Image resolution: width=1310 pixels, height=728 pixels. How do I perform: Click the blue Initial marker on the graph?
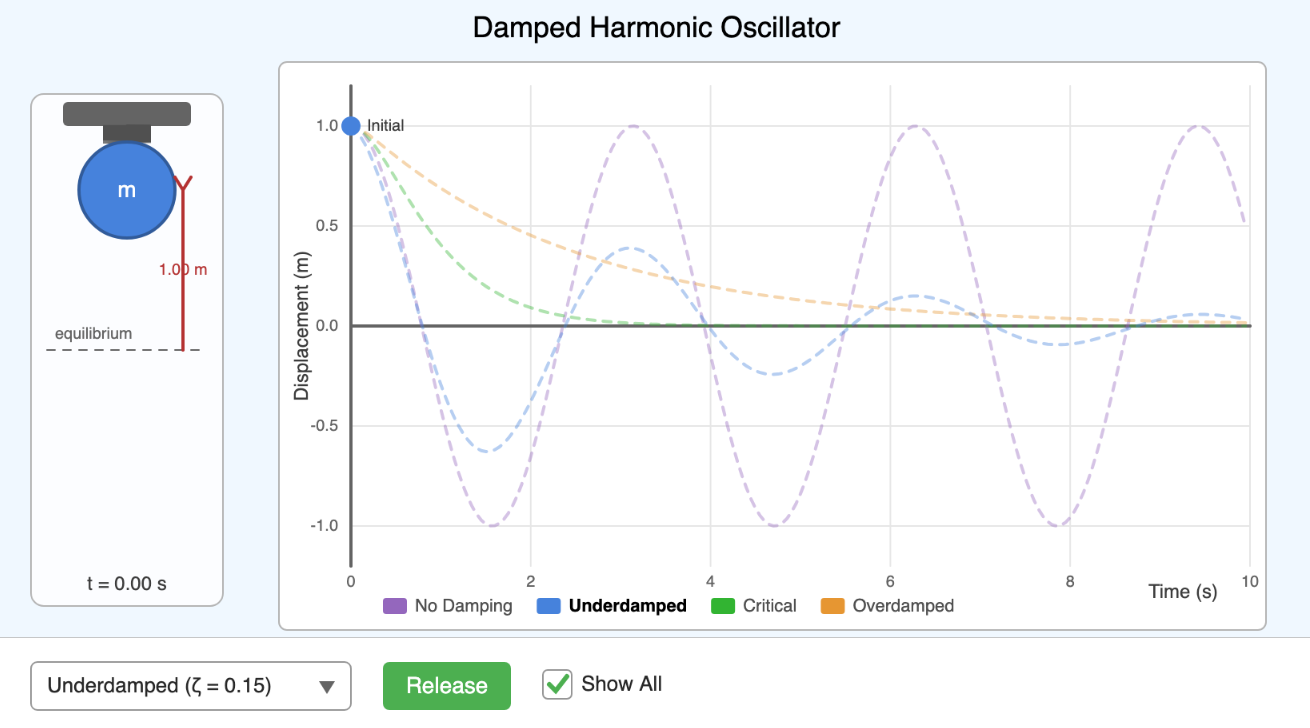350,125
